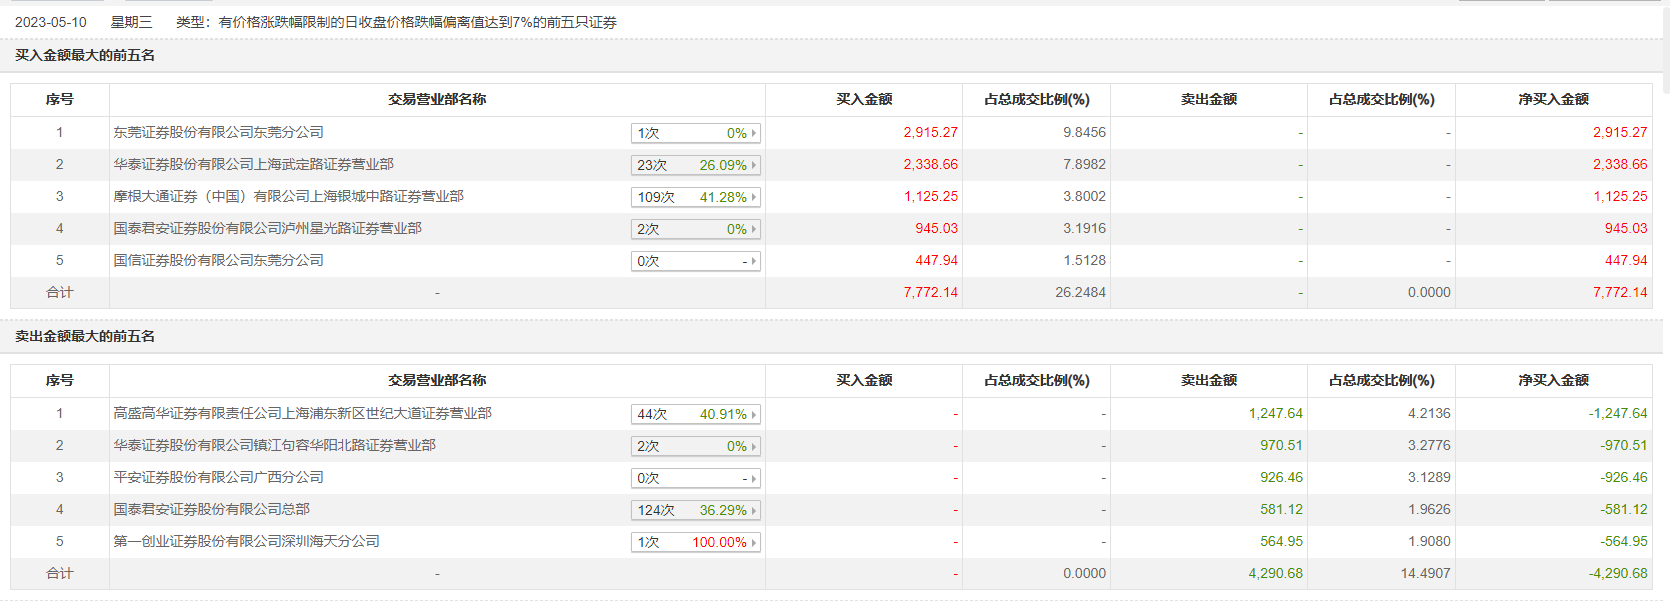Open 华泰证券上海武定路证券营业部 link
This screenshot has width=1670, height=601.
253,164
